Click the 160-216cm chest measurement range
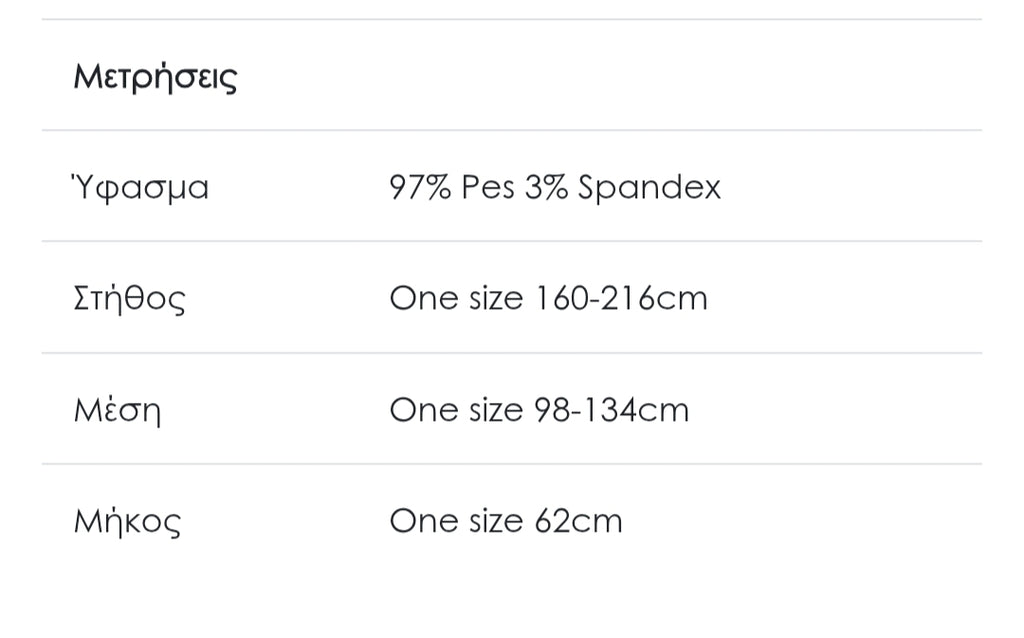This screenshot has height=638, width=1024. (x=620, y=299)
